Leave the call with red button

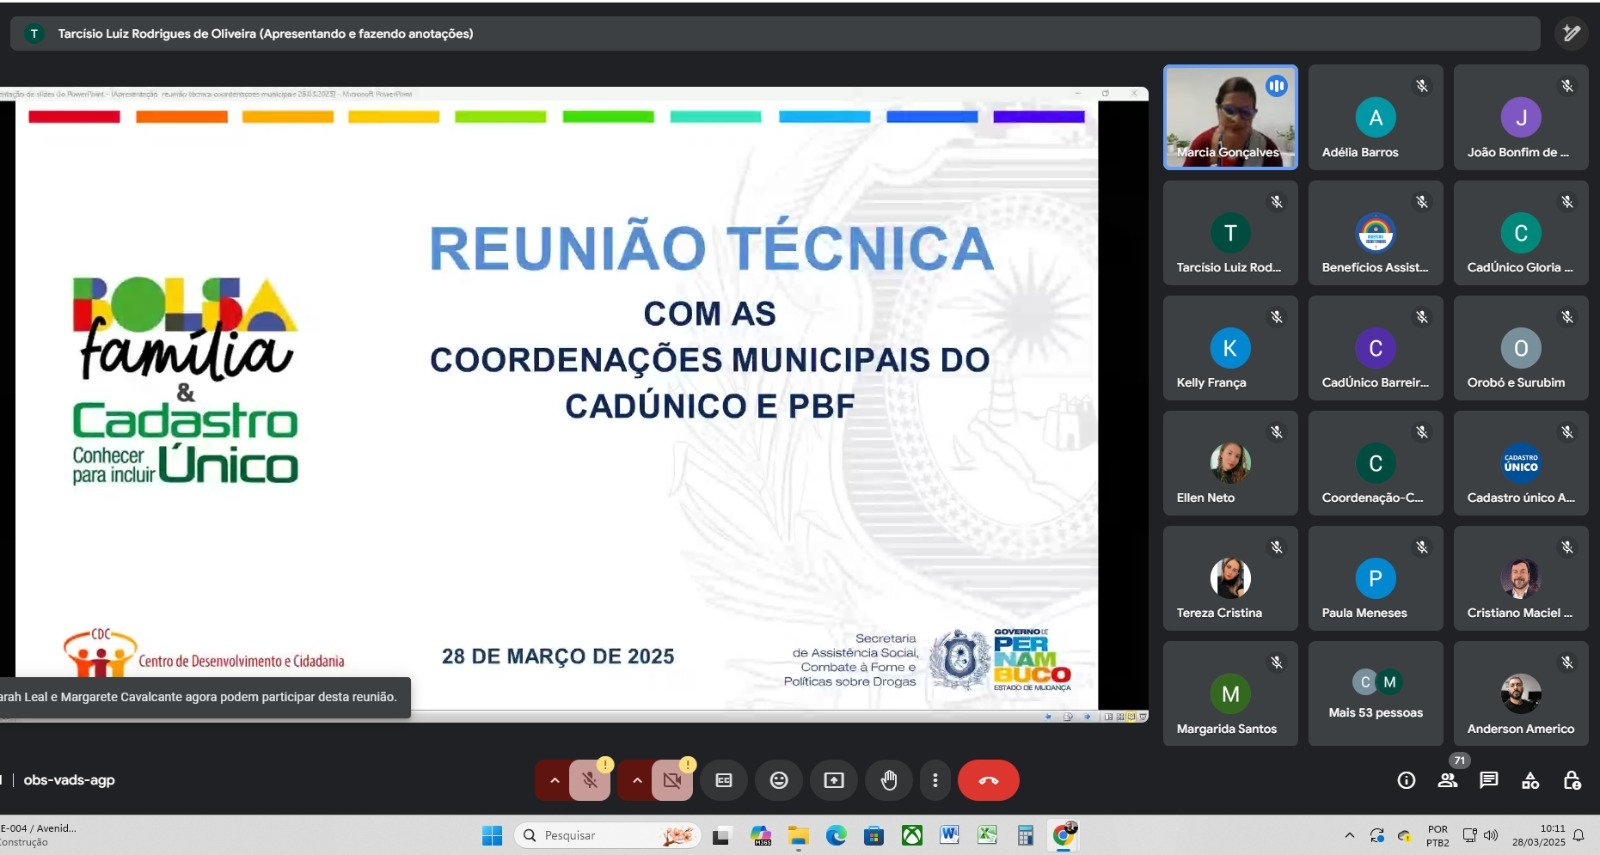click(988, 781)
